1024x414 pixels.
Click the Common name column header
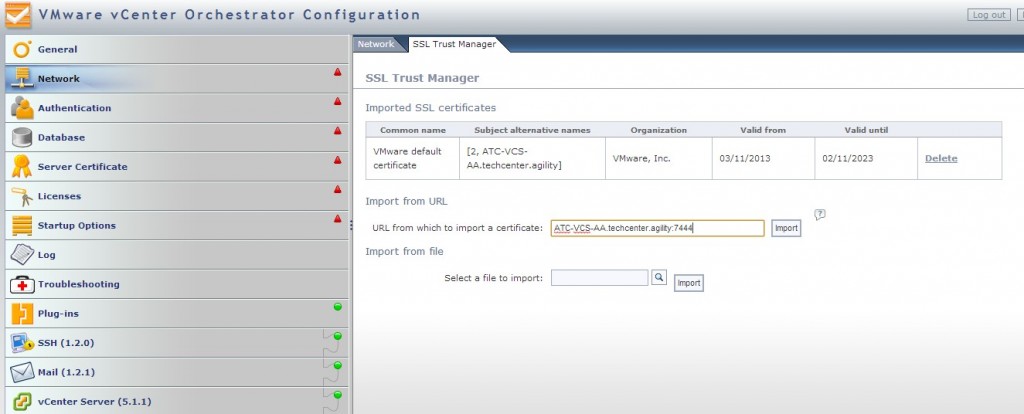[413, 130]
